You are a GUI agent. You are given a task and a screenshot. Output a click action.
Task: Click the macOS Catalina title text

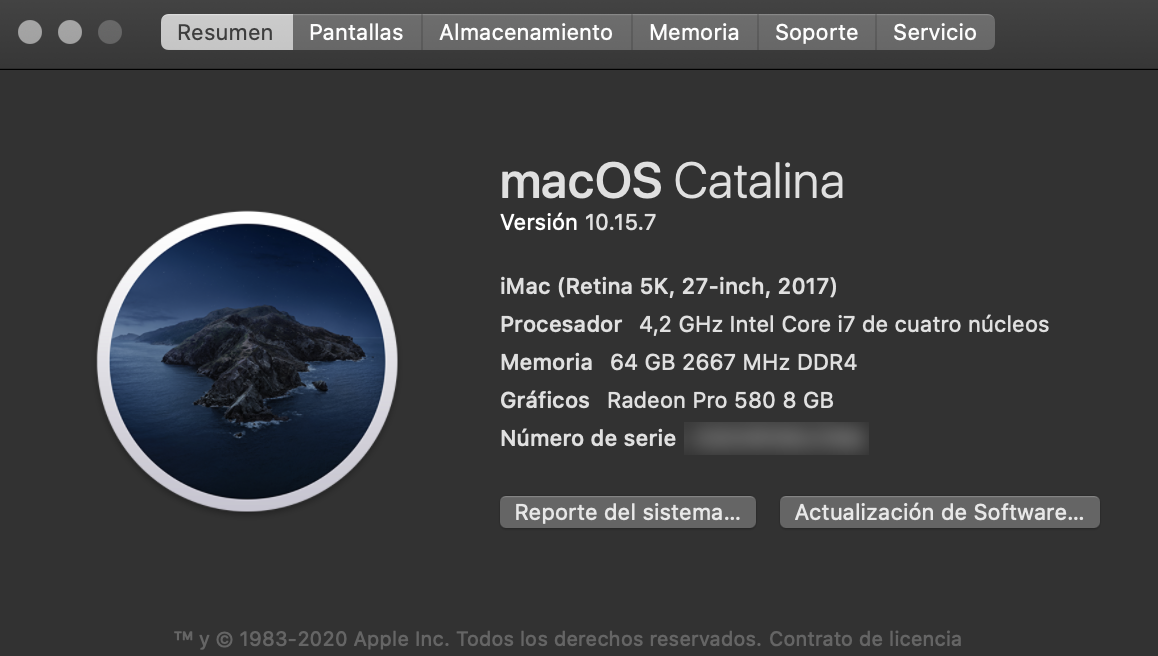coord(673,182)
